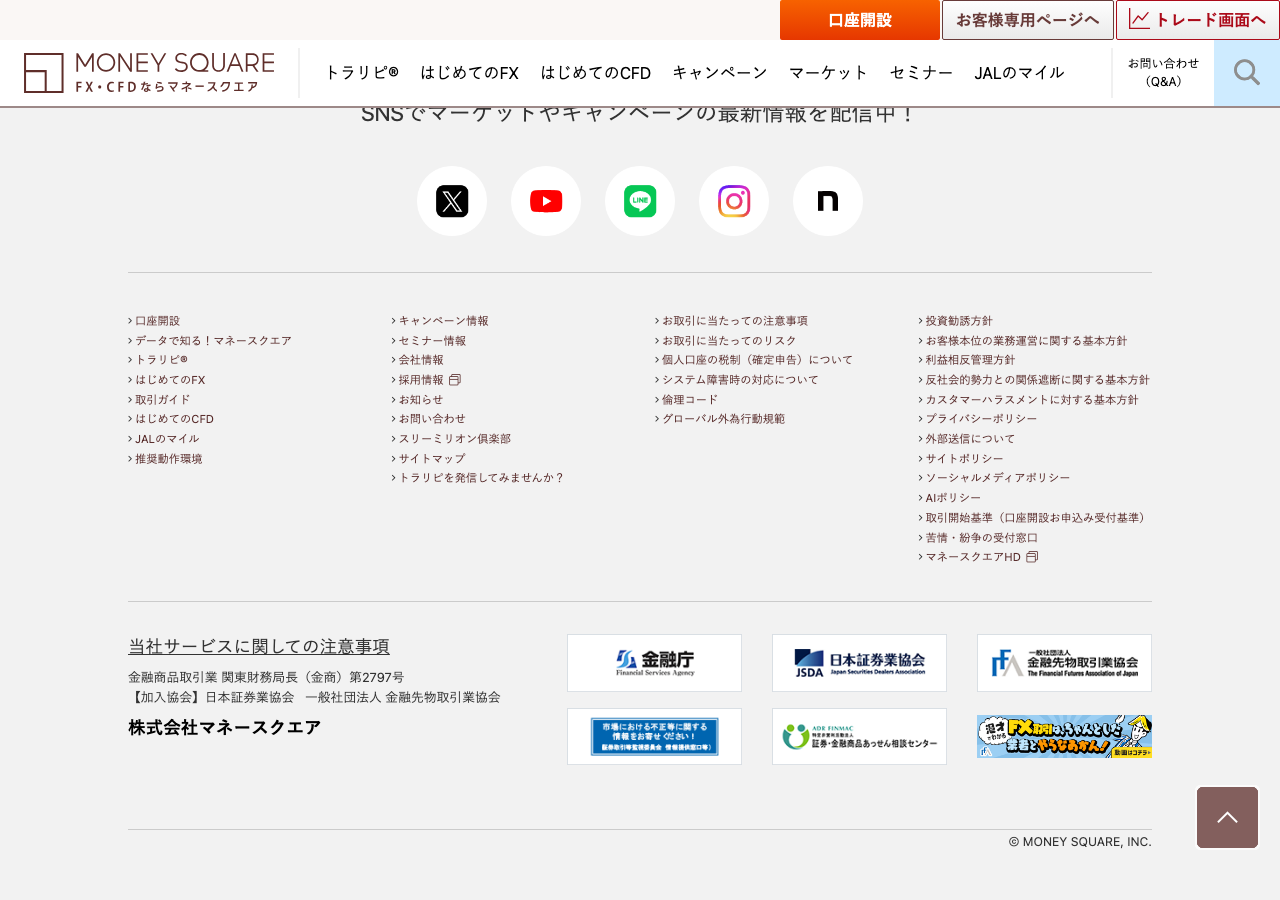
Task: Click the 日本証券業協会 JSDA banner
Action: pyautogui.click(x=859, y=663)
